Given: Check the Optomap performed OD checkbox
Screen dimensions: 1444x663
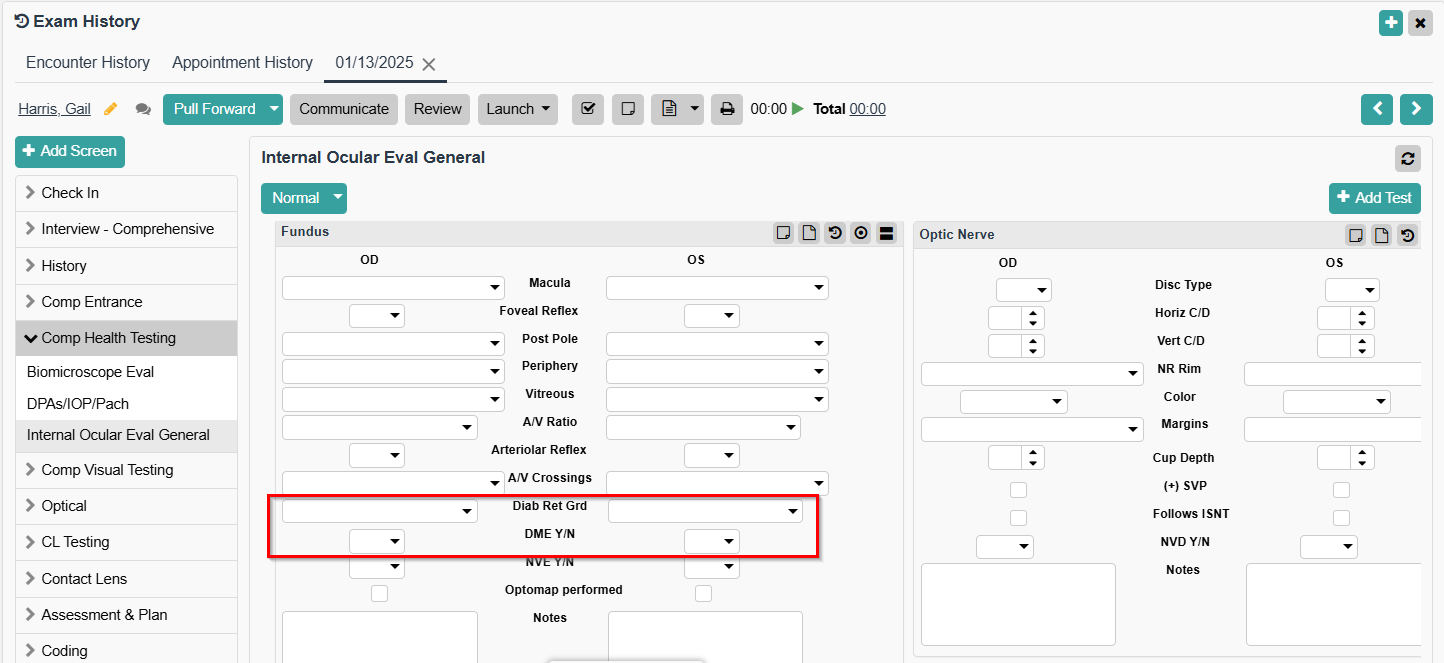Looking at the screenshot, I should click(379, 594).
